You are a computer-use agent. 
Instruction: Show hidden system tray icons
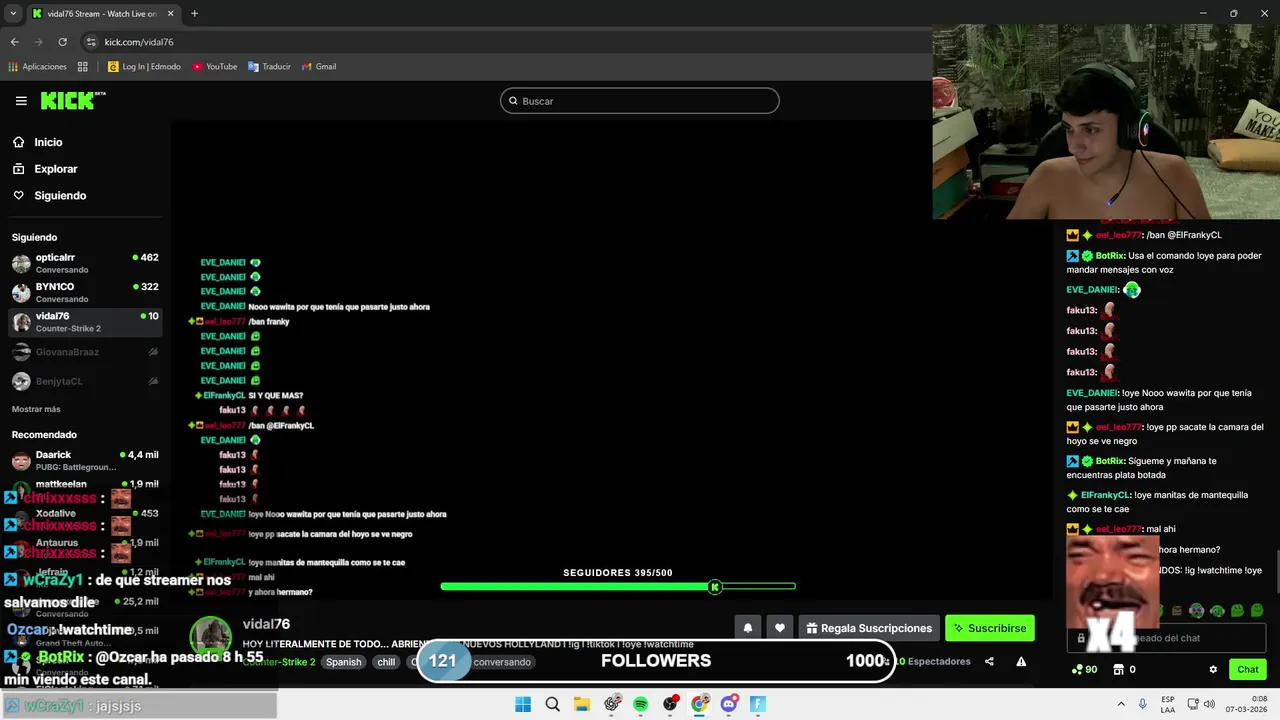pyautogui.click(x=1121, y=704)
